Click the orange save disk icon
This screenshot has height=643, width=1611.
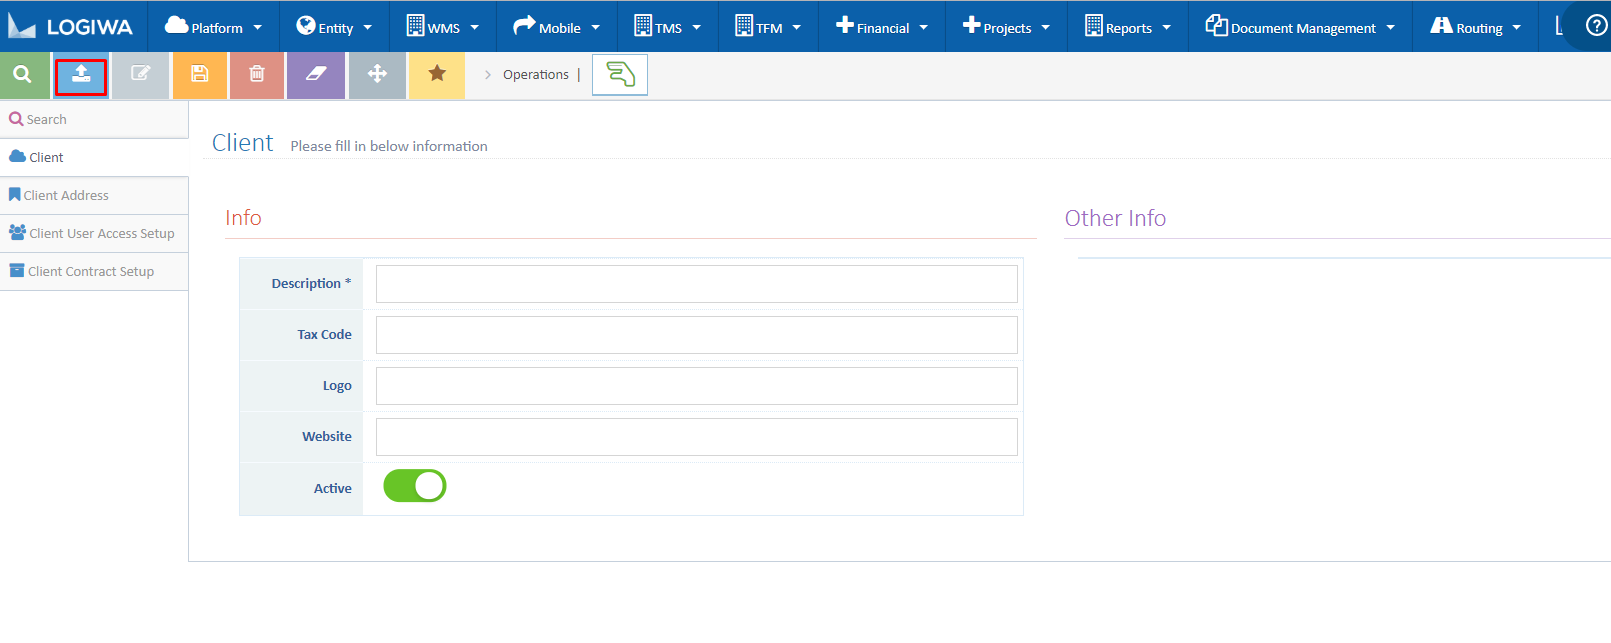pos(199,75)
